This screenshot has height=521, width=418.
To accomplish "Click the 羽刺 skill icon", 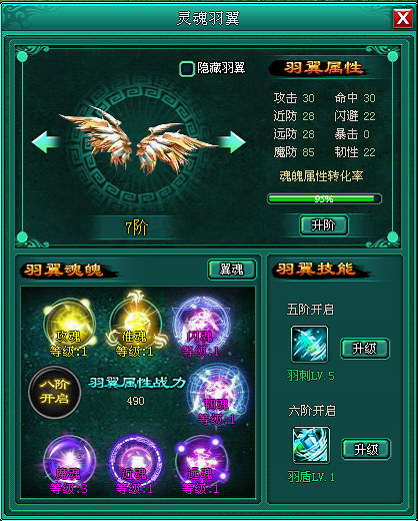I will tap(309, 344).
